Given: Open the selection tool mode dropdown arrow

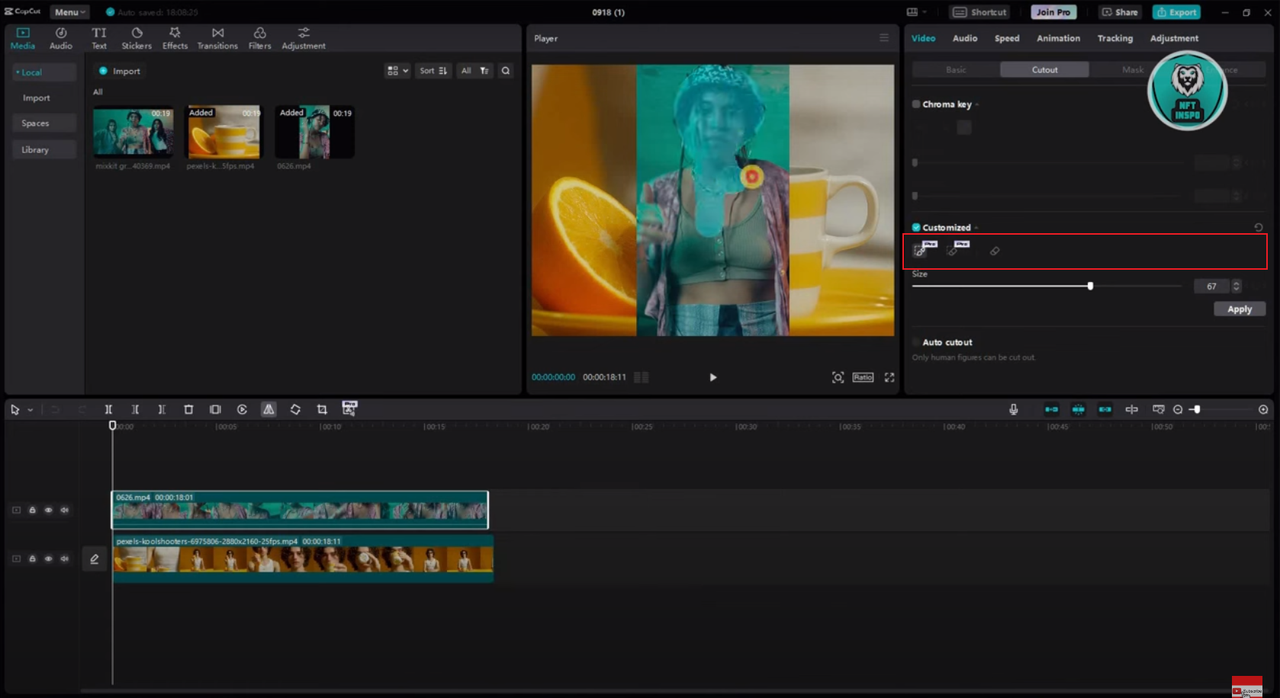Looking at the screenshot, I should coord(30,410).
